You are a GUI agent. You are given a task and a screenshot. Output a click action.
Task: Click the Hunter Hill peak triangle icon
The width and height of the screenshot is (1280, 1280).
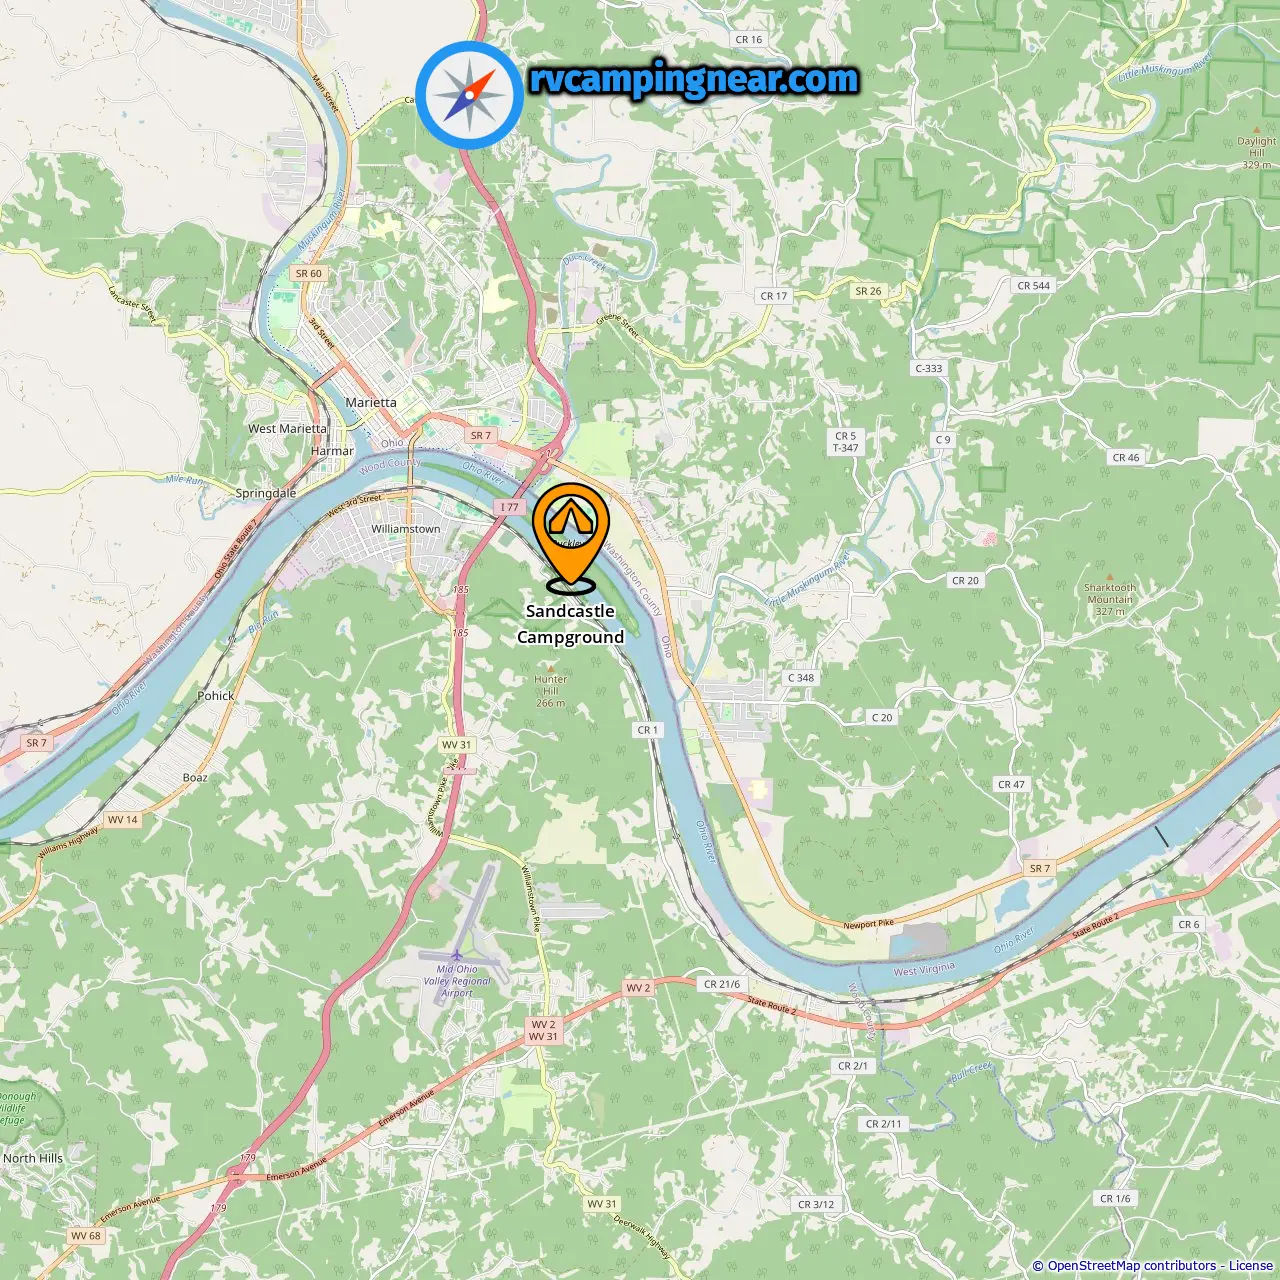[550, 667]
